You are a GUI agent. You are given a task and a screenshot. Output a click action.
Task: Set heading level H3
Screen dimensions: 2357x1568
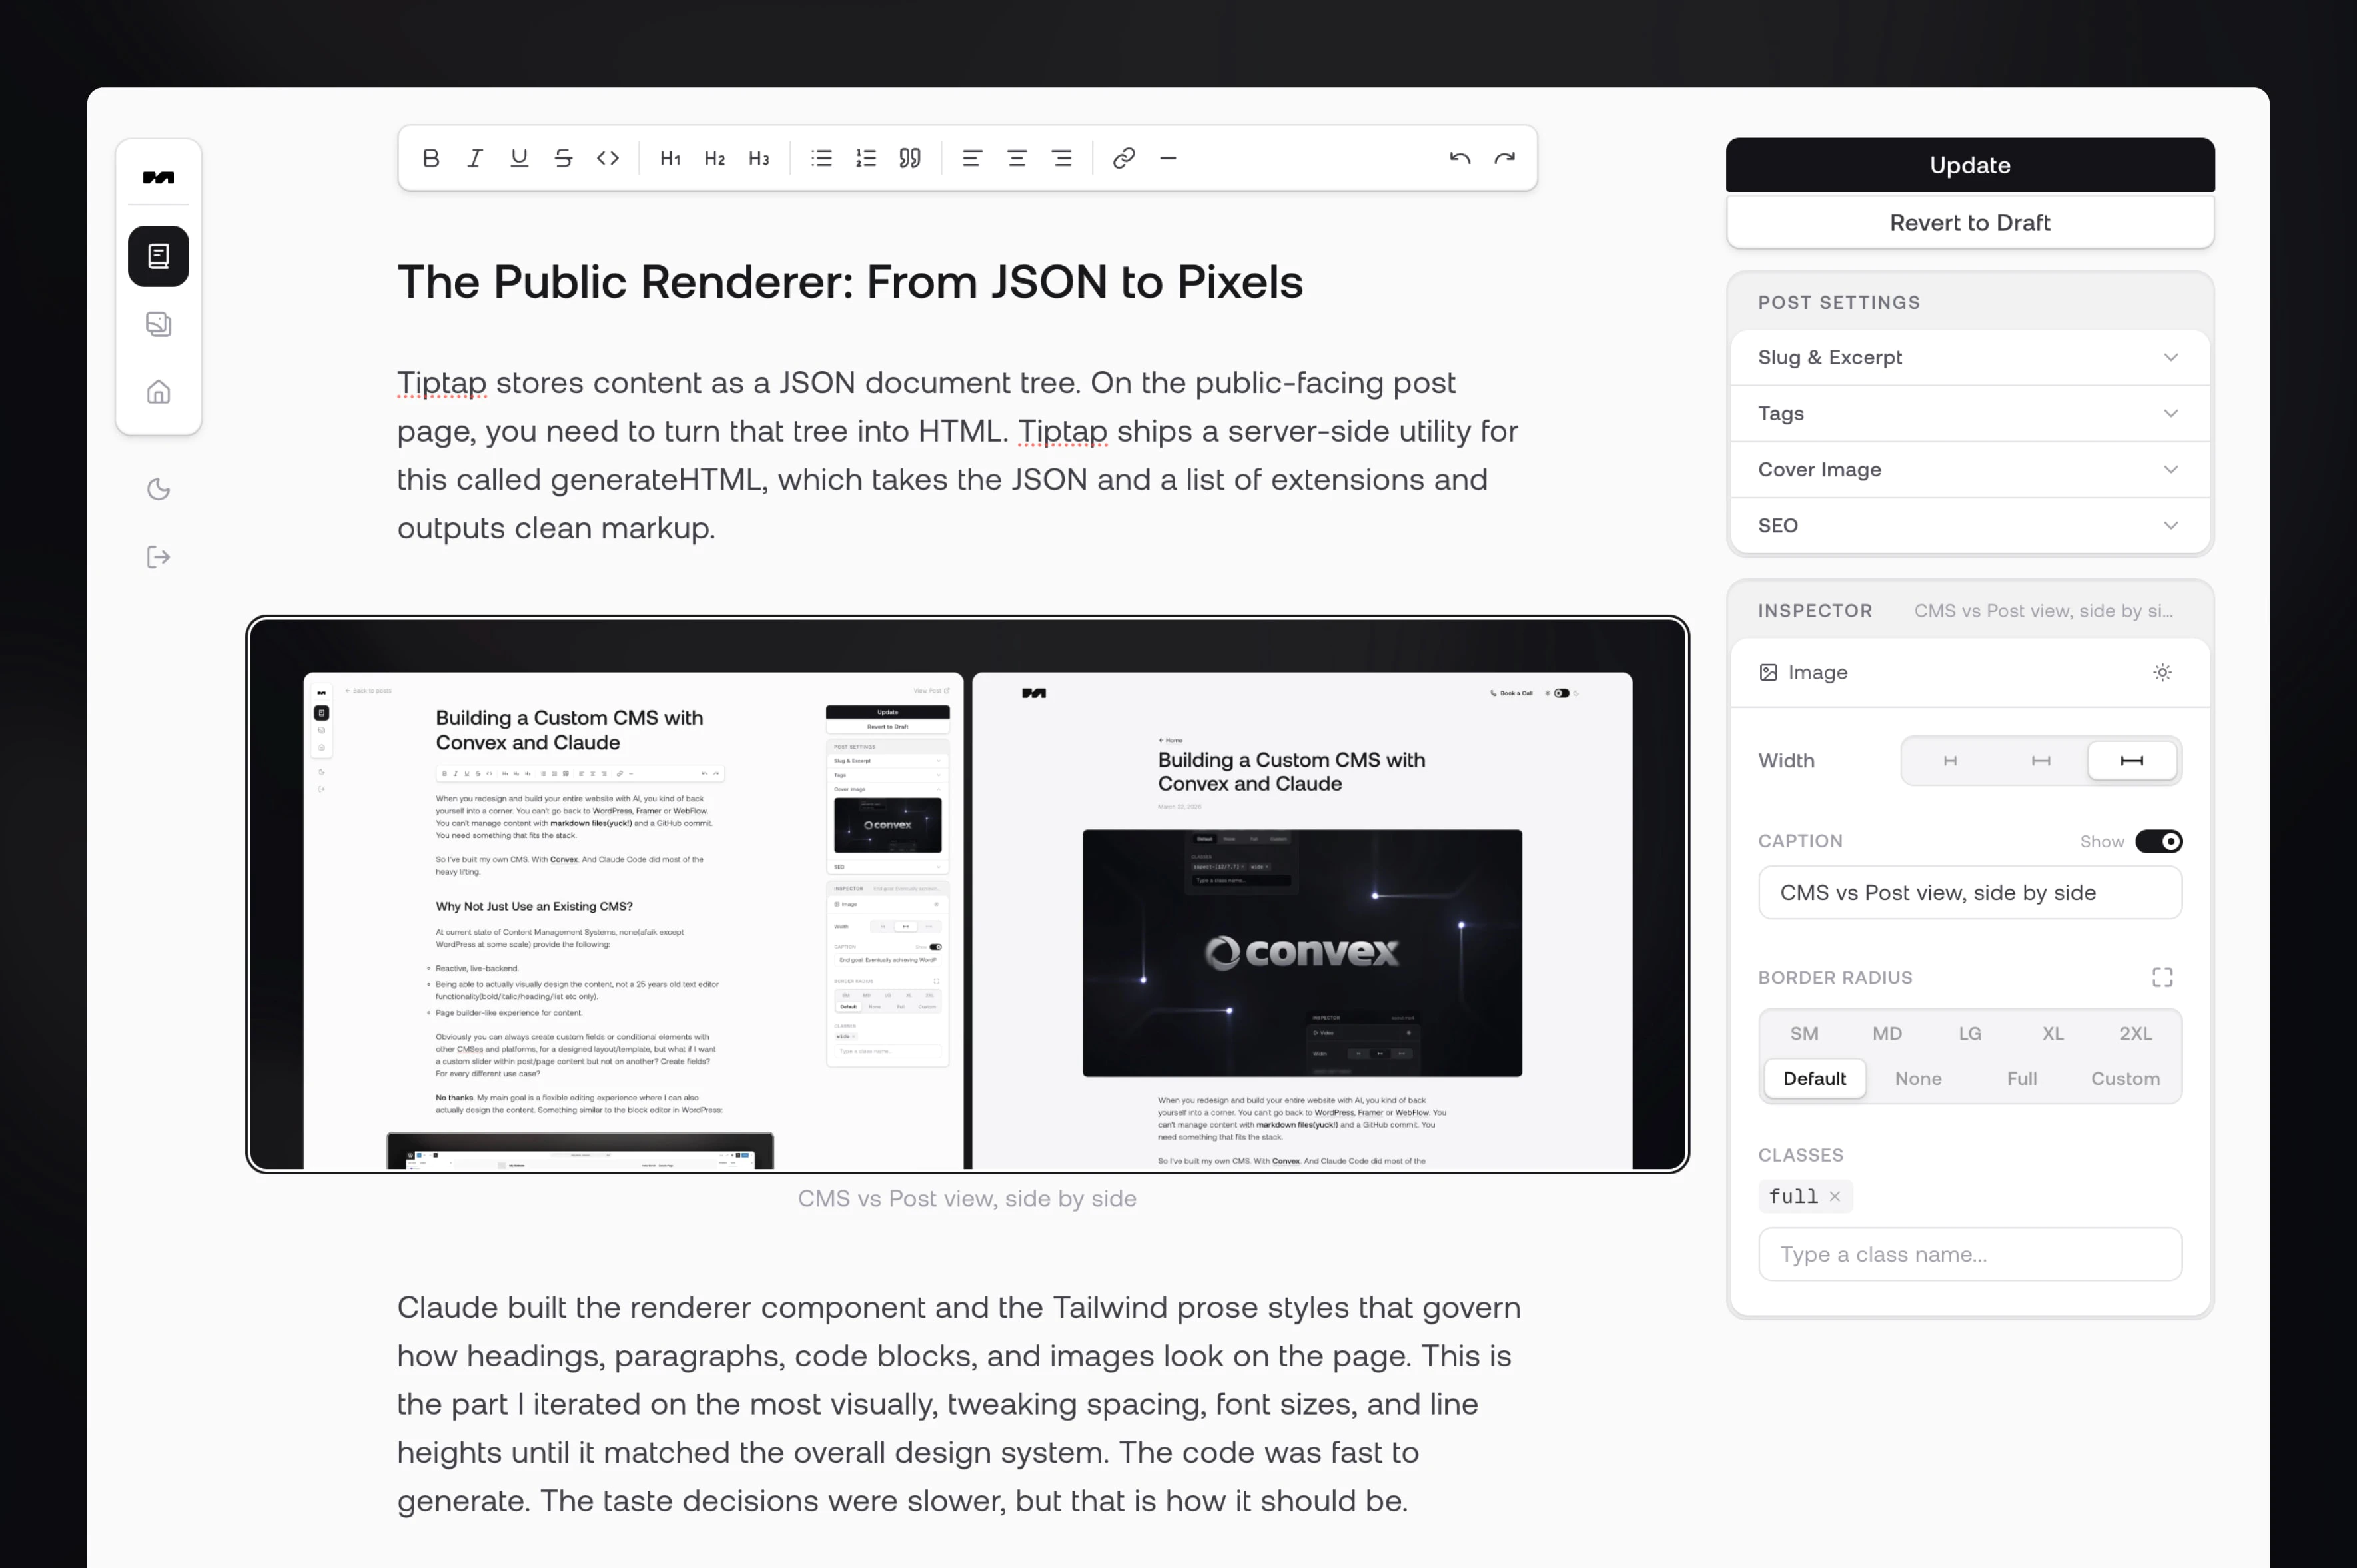(758, 158)
